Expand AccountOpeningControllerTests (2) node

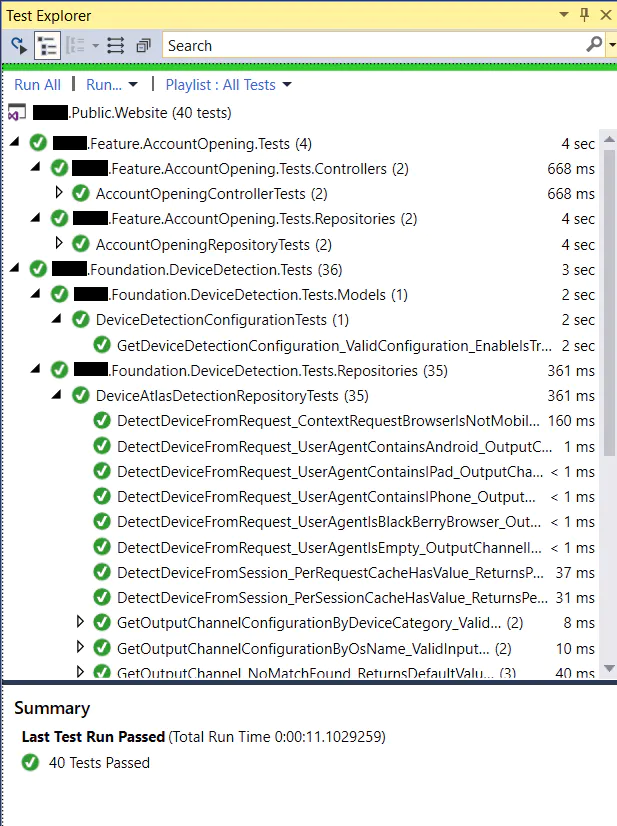[59, 192]
